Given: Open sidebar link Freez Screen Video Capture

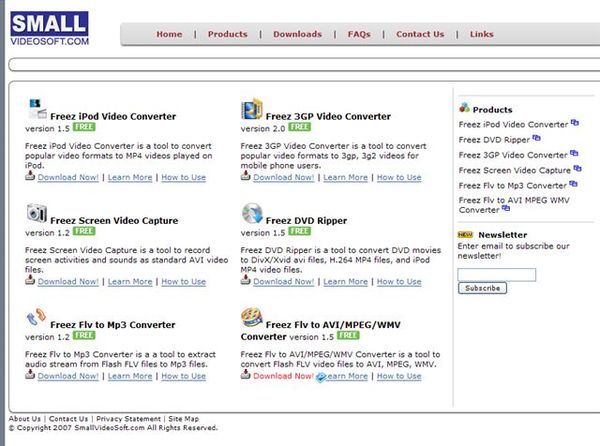Looking at the screenshot, I should tap(514, 170).
